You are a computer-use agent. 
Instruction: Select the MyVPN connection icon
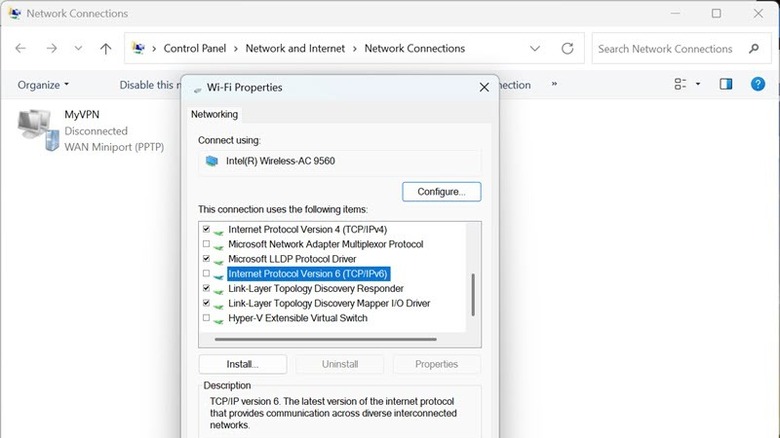coord(38,130)
